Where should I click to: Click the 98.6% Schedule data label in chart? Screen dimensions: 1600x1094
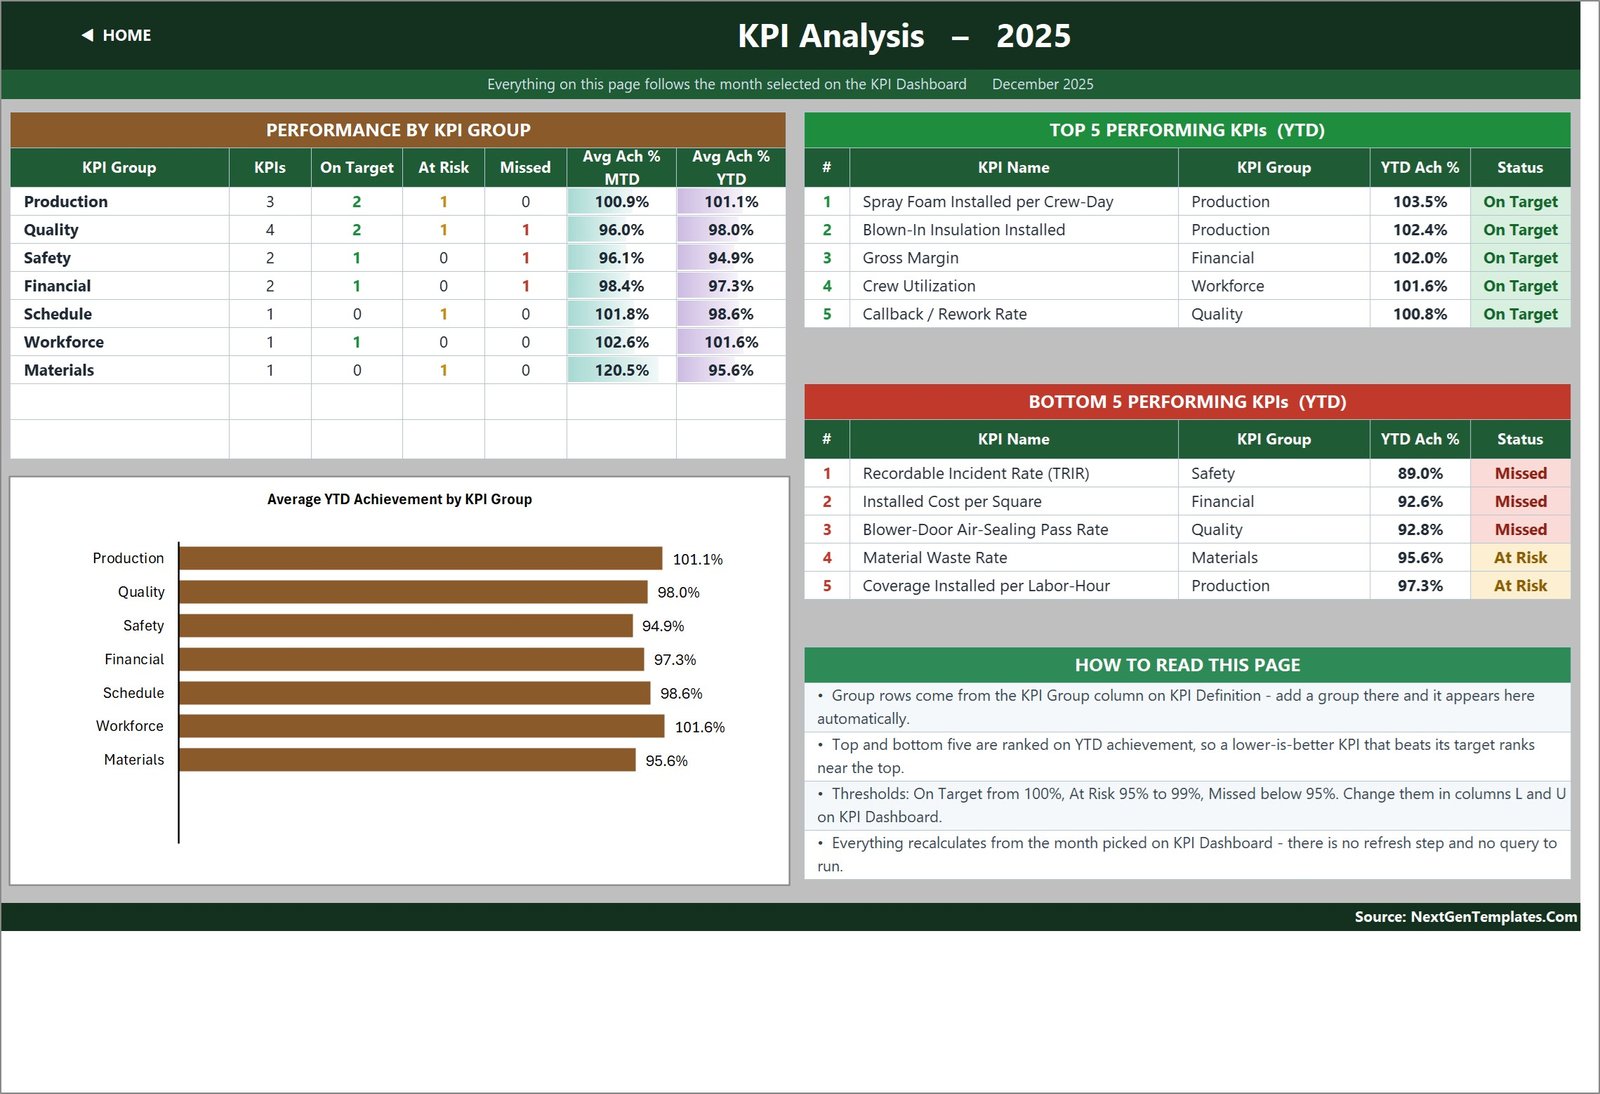681,693
